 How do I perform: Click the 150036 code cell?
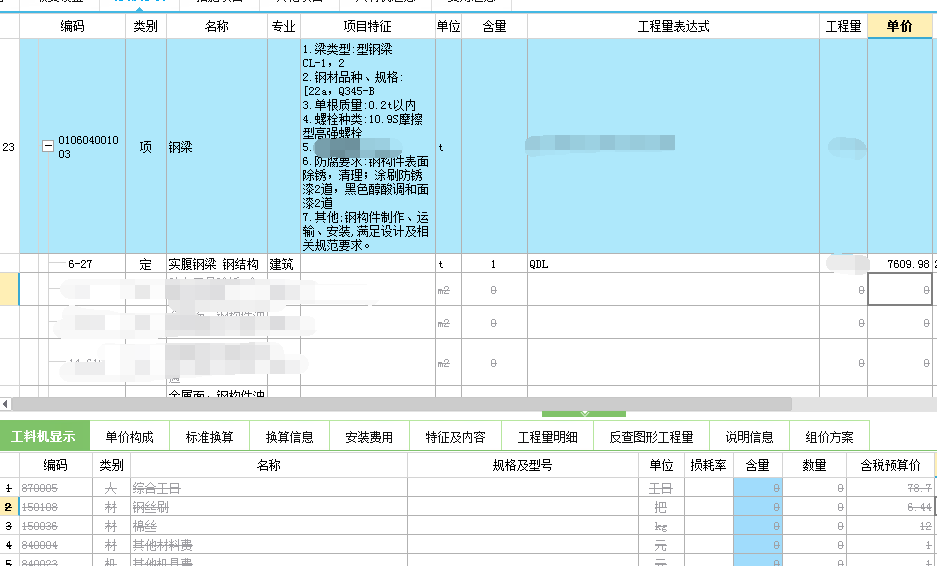pos(56,526)
